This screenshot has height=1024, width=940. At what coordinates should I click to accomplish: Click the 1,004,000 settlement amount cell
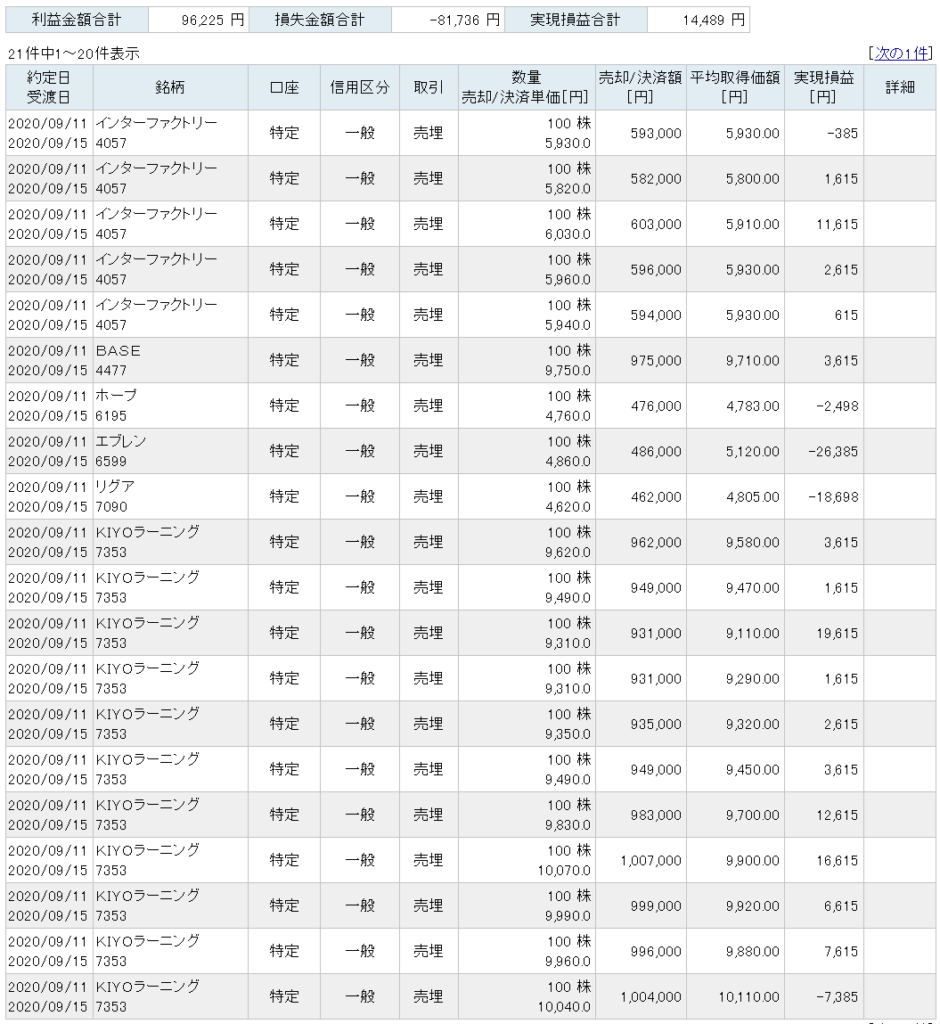tap(641, 997)
